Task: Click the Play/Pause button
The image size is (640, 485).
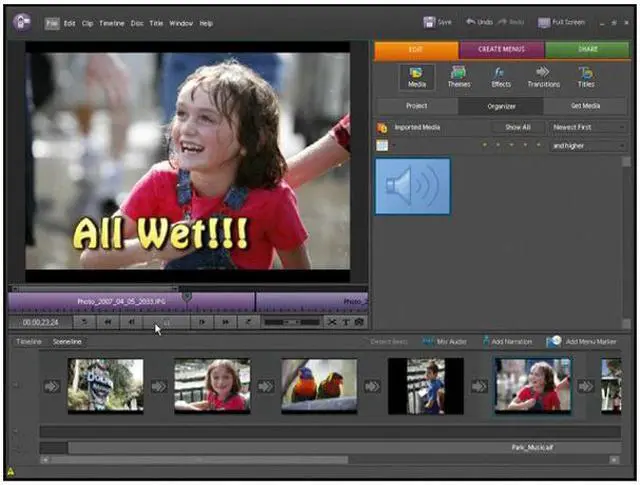Action: pos(167,323)
